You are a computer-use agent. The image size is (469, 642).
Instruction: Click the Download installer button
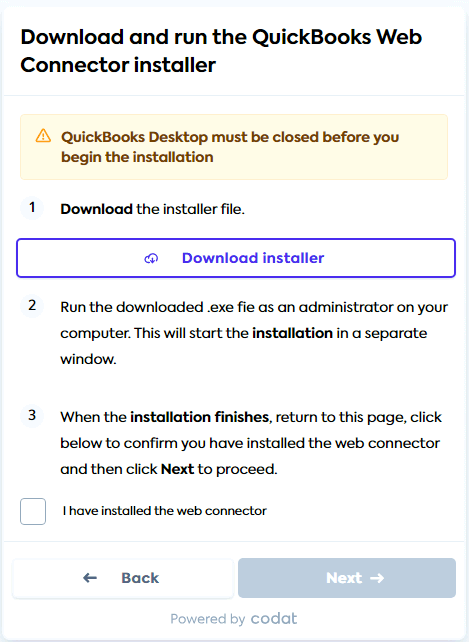tap(236, 258)
